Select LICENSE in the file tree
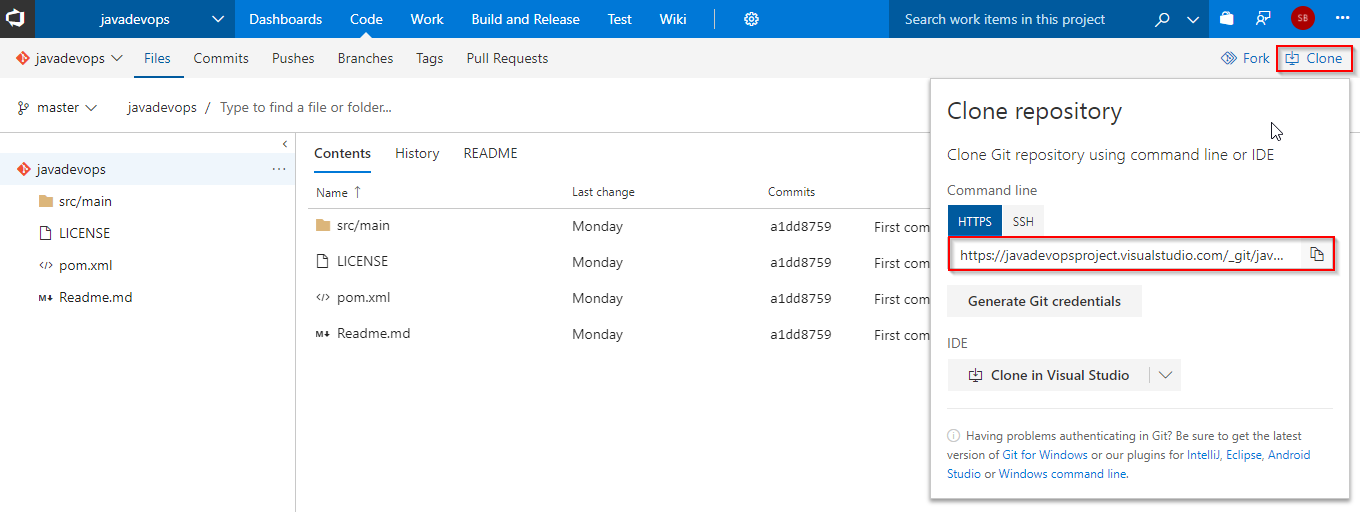The width and height of the screenshot is (1360, 512). 84,233
